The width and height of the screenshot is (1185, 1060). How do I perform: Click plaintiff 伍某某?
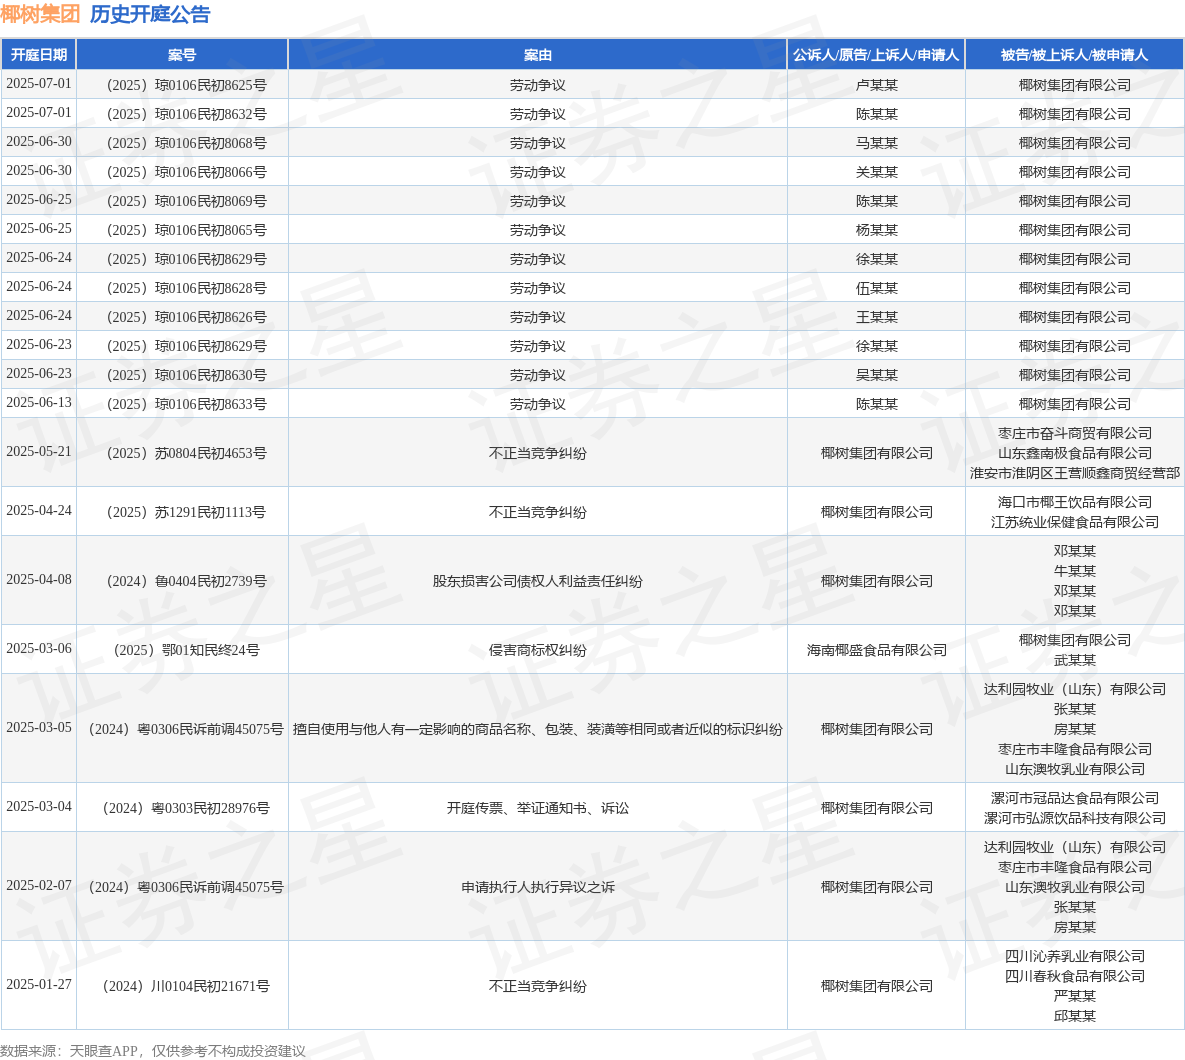[x=876, y=288]
